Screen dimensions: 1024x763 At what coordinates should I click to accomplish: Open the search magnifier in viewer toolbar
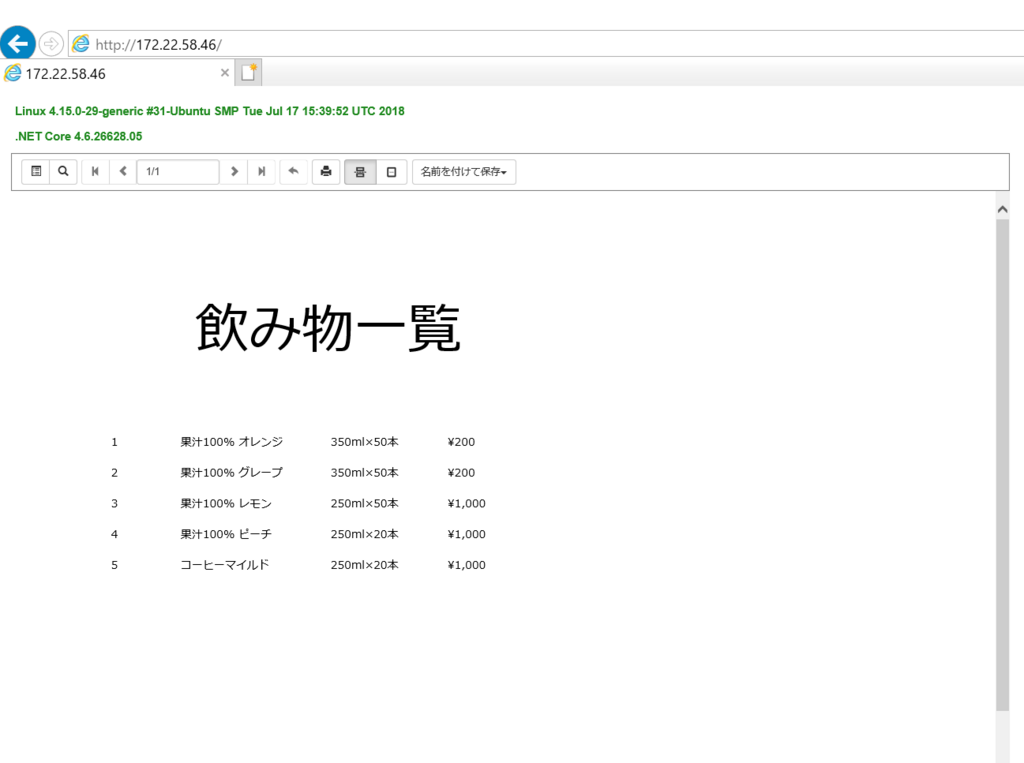point(63,172)
